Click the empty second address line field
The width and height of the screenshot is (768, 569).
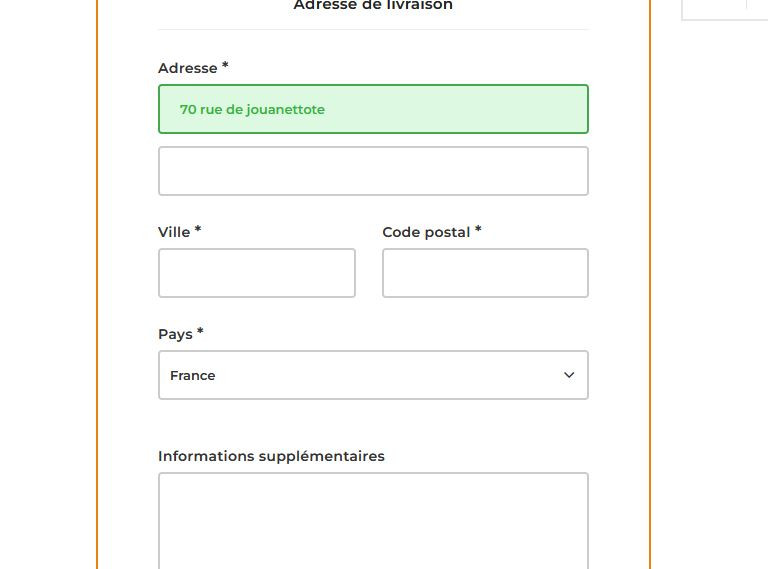[373, 171]
